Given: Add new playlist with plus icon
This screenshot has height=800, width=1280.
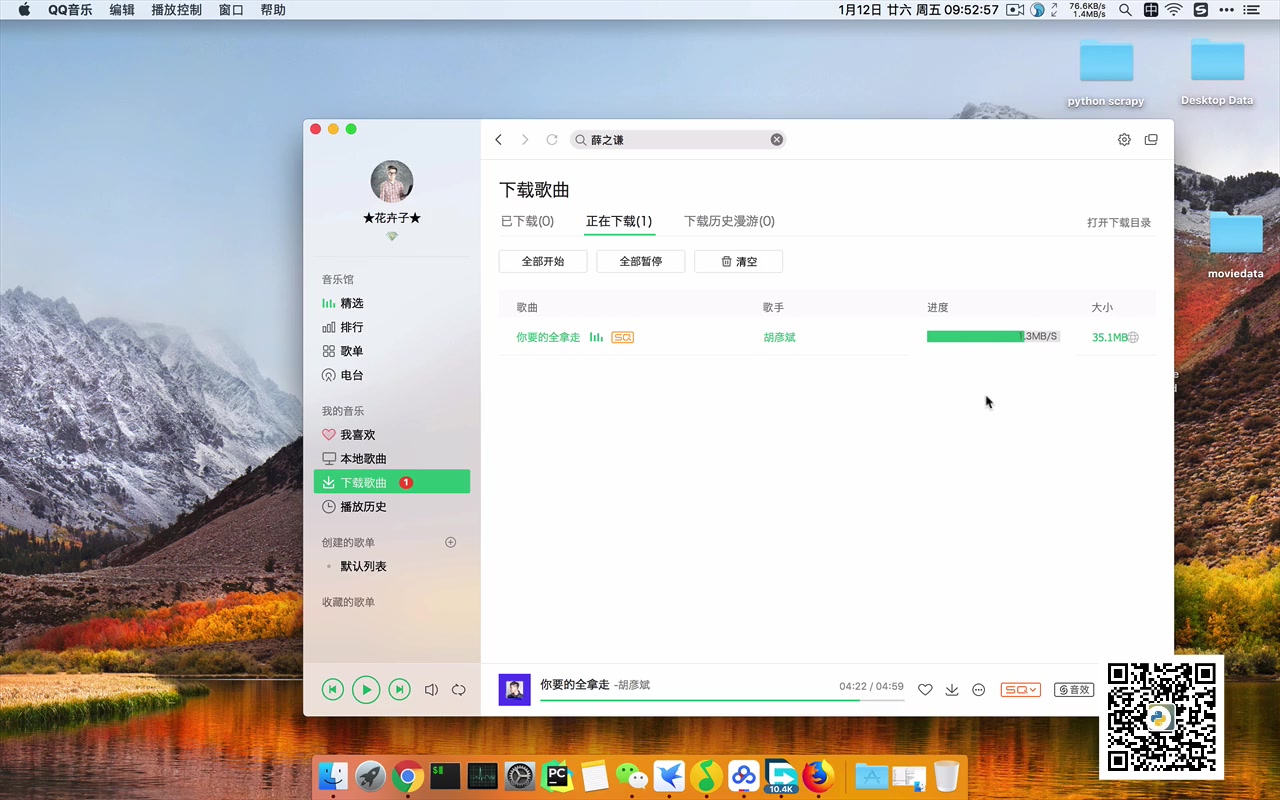Looking at the screenshot, I should [x=450, y=542].
